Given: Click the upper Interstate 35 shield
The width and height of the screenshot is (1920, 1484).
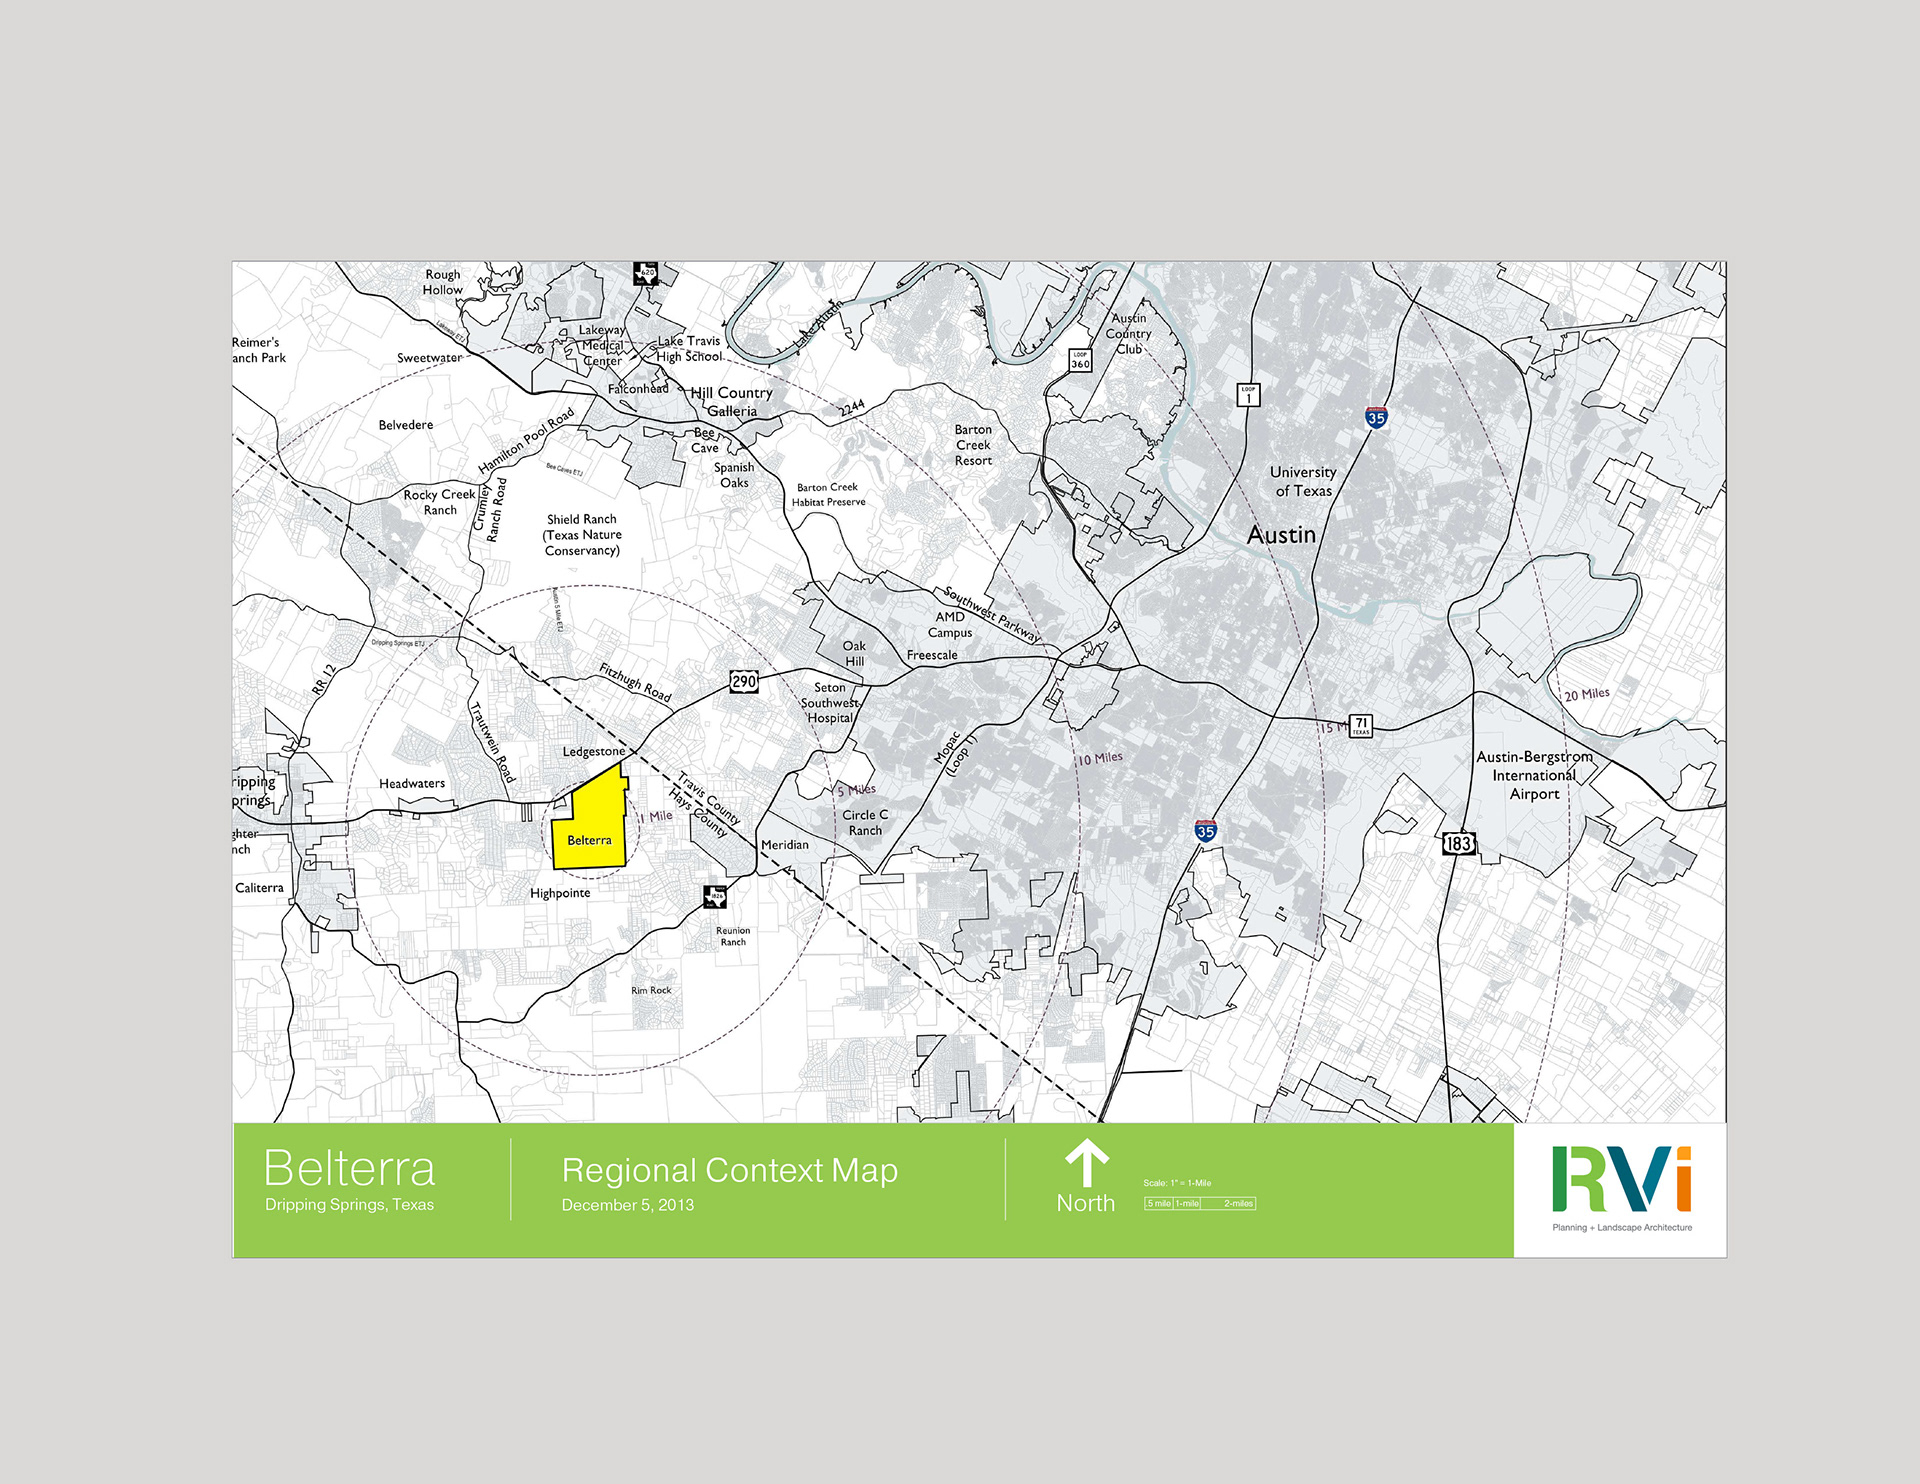Looking at the screenshot, I should [1376, 417].
